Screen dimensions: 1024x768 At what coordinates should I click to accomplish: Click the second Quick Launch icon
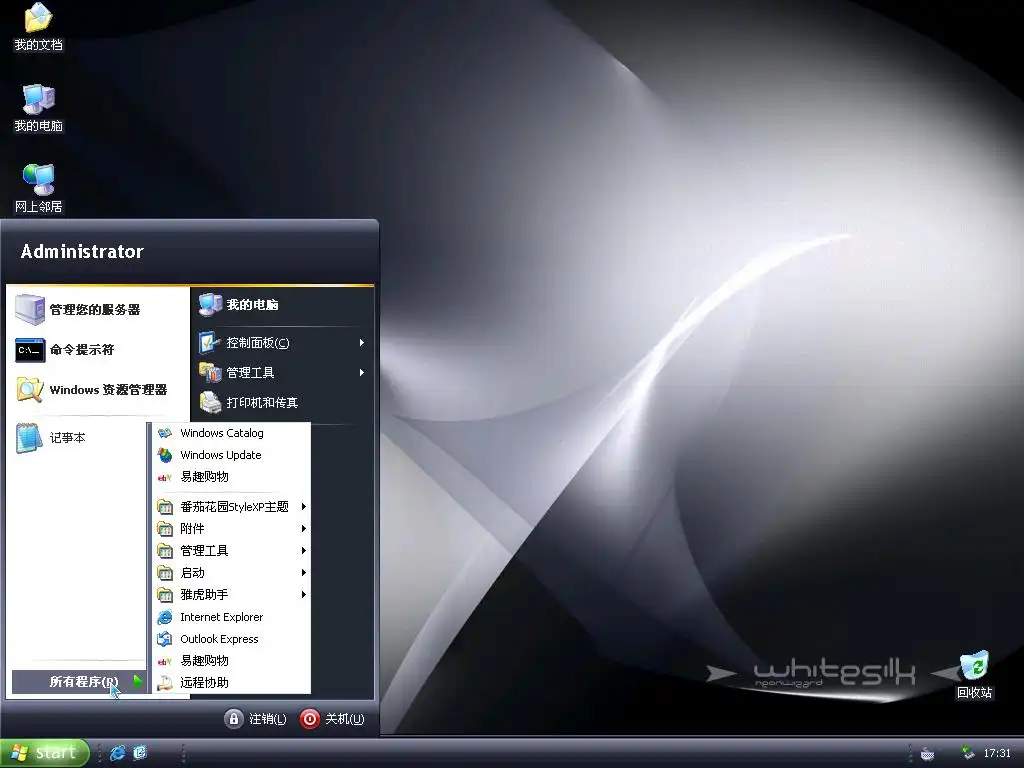coord(140,754)
